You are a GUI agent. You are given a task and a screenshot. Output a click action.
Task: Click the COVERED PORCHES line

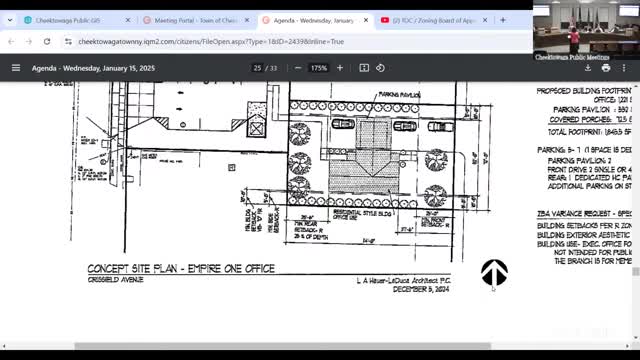(x=591, y=120)
